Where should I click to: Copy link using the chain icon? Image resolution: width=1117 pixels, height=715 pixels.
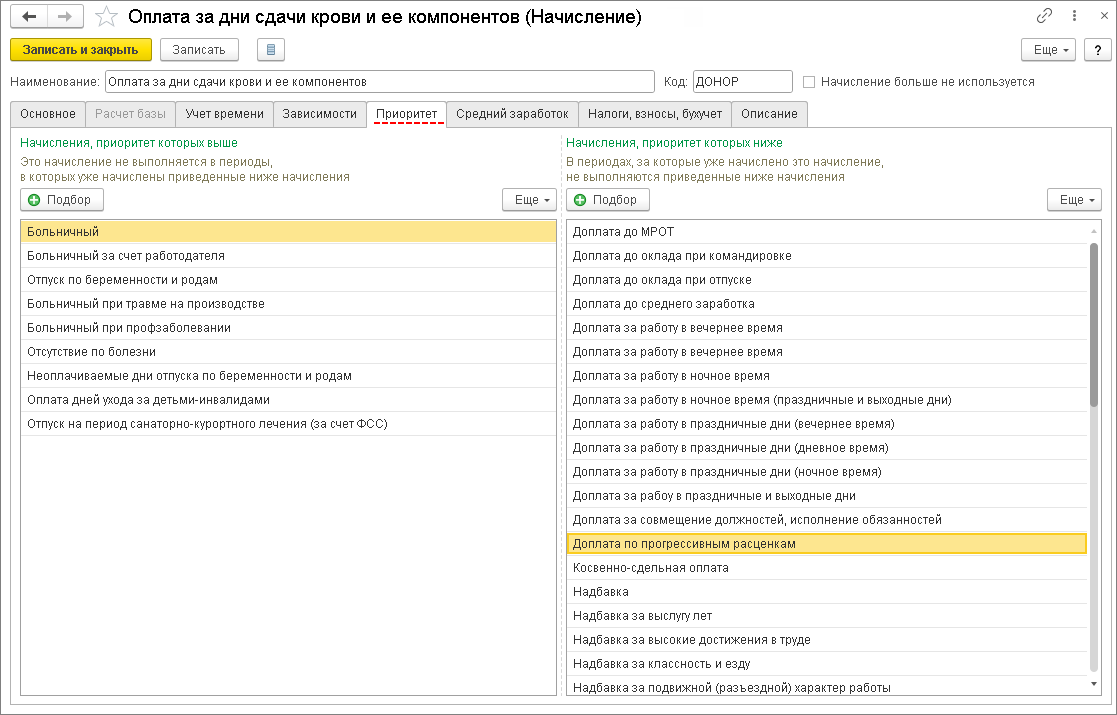1045,17
